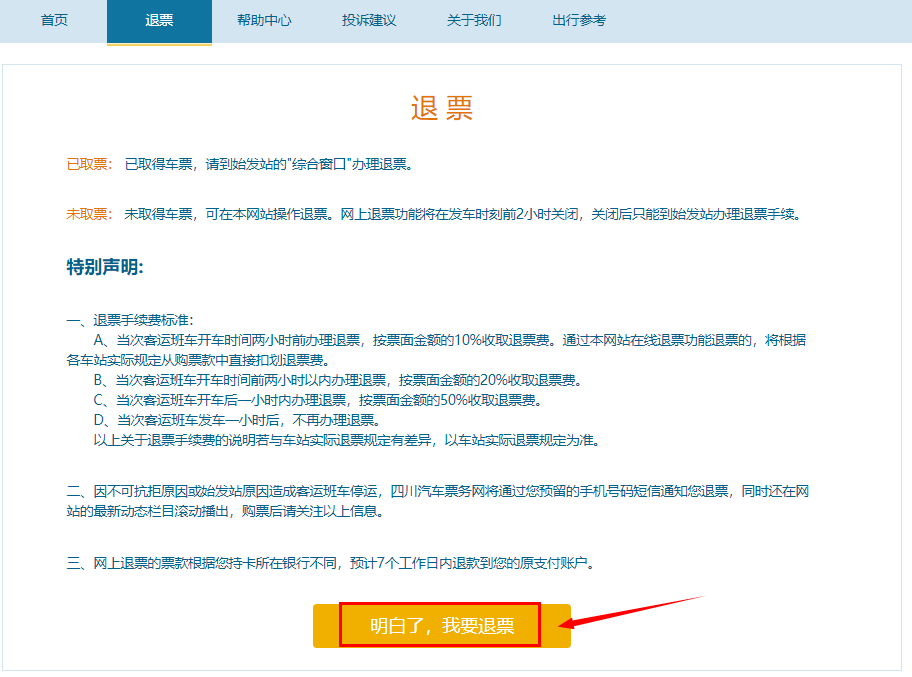
Task: Click the line ending 以车站实际退票规定为准
Action: click(x=346, y=440)
